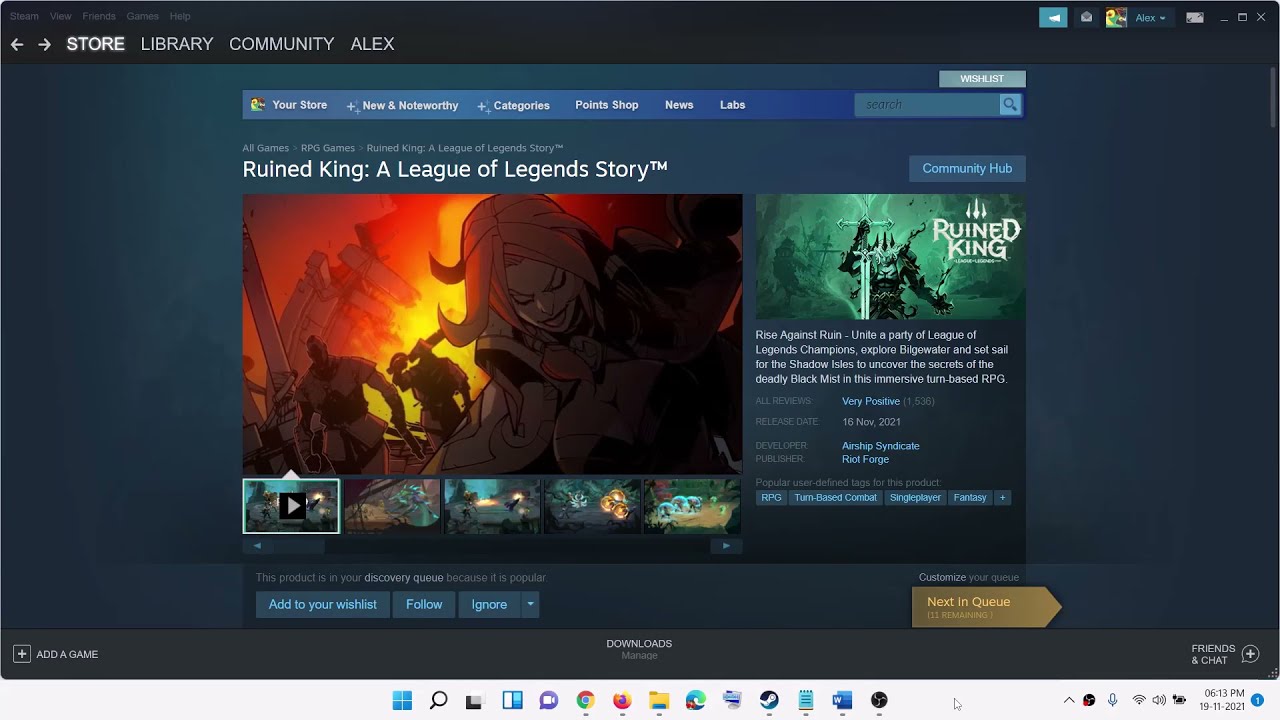The height and width of the screenshot is (720, 1280).
Task: Click the Steam taskbar icon
Action: click(x=769, y=700)
